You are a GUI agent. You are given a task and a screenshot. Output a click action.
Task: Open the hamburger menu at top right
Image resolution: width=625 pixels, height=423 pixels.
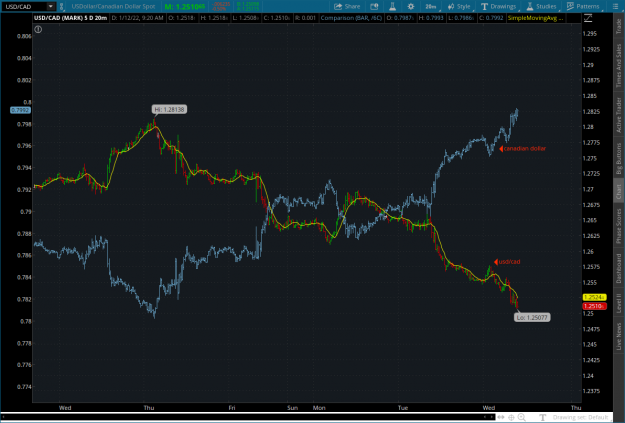pos(615,6)
